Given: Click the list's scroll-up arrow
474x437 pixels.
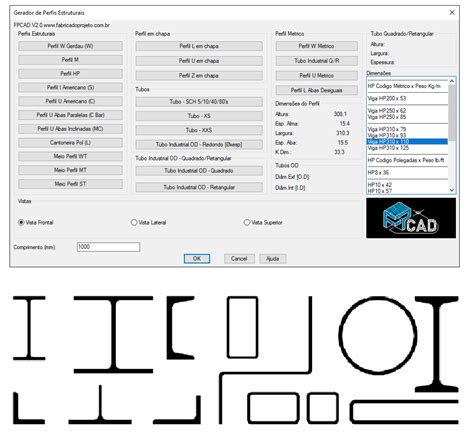Looking at the screenshot, I should point(452,81).
